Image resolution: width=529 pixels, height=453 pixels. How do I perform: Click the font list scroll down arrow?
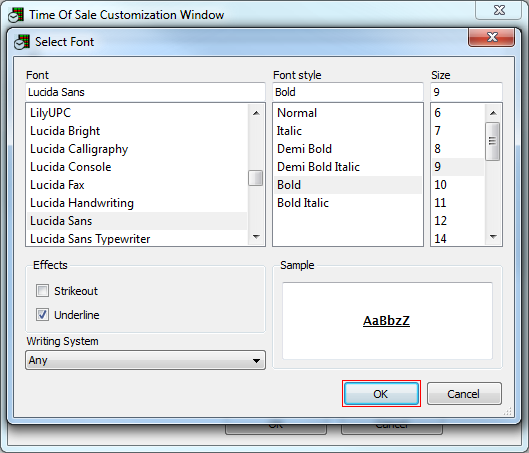point(256,237)
